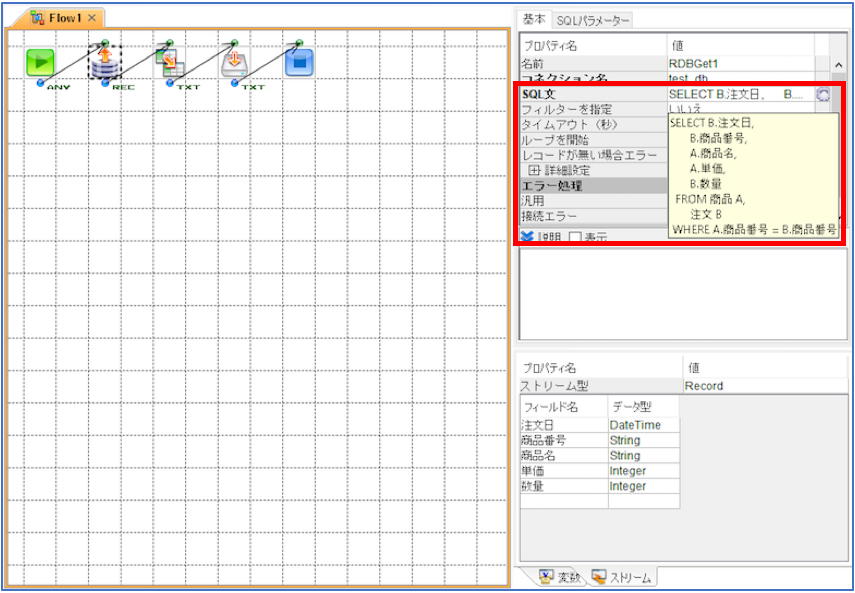Screen dimensions: 855x593
Task: Open the ストリーム tab
Action: [x=623, y=577]
